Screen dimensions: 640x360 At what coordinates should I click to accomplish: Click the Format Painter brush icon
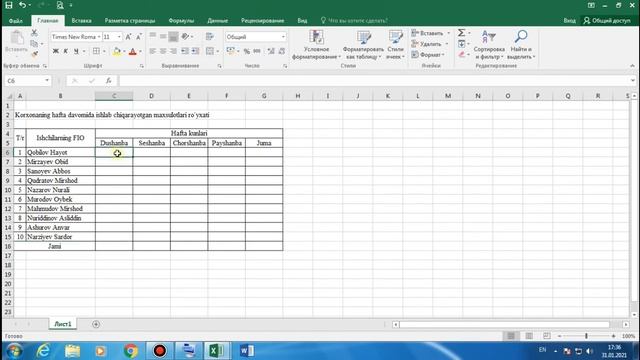[34, 53]
